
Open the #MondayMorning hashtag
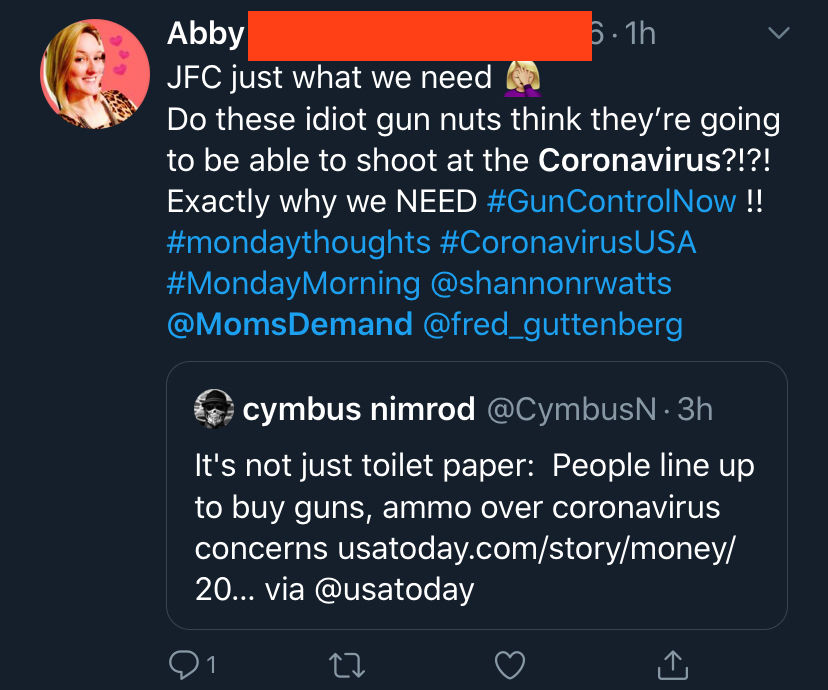pyautogui.click(x=294, y=283)
